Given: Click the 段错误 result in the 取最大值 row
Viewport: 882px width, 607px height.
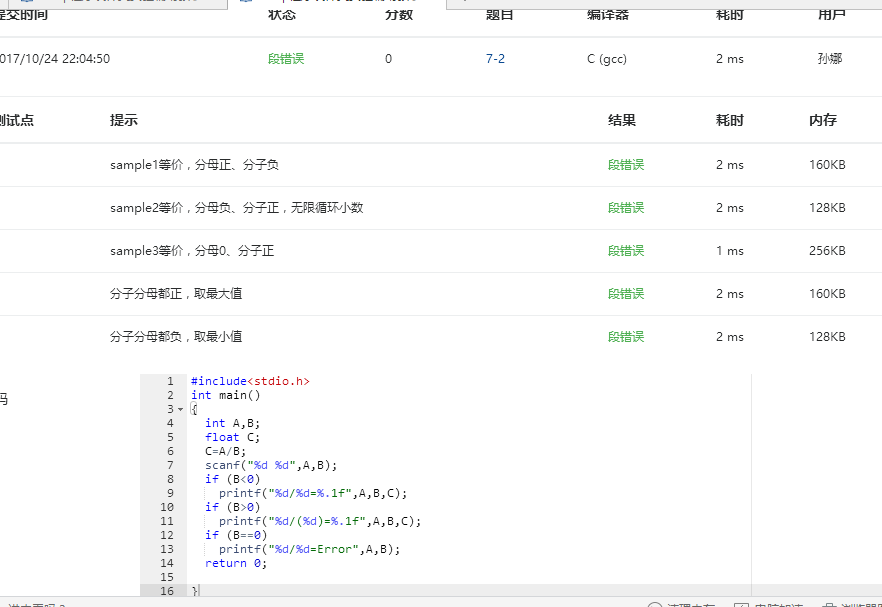Looking at the screenshot, I should [x=626, y=294].
